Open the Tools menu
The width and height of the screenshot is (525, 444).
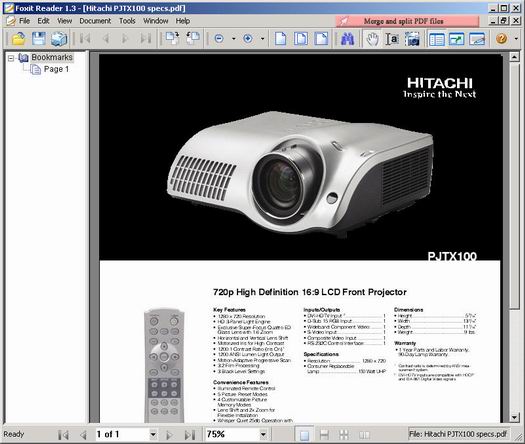tap(127, 21)
